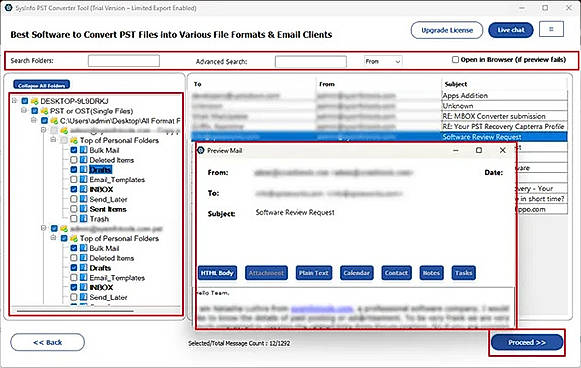Click the highlighted Drafts folder icon
581x368 pixels.
[x=84, y=169]
